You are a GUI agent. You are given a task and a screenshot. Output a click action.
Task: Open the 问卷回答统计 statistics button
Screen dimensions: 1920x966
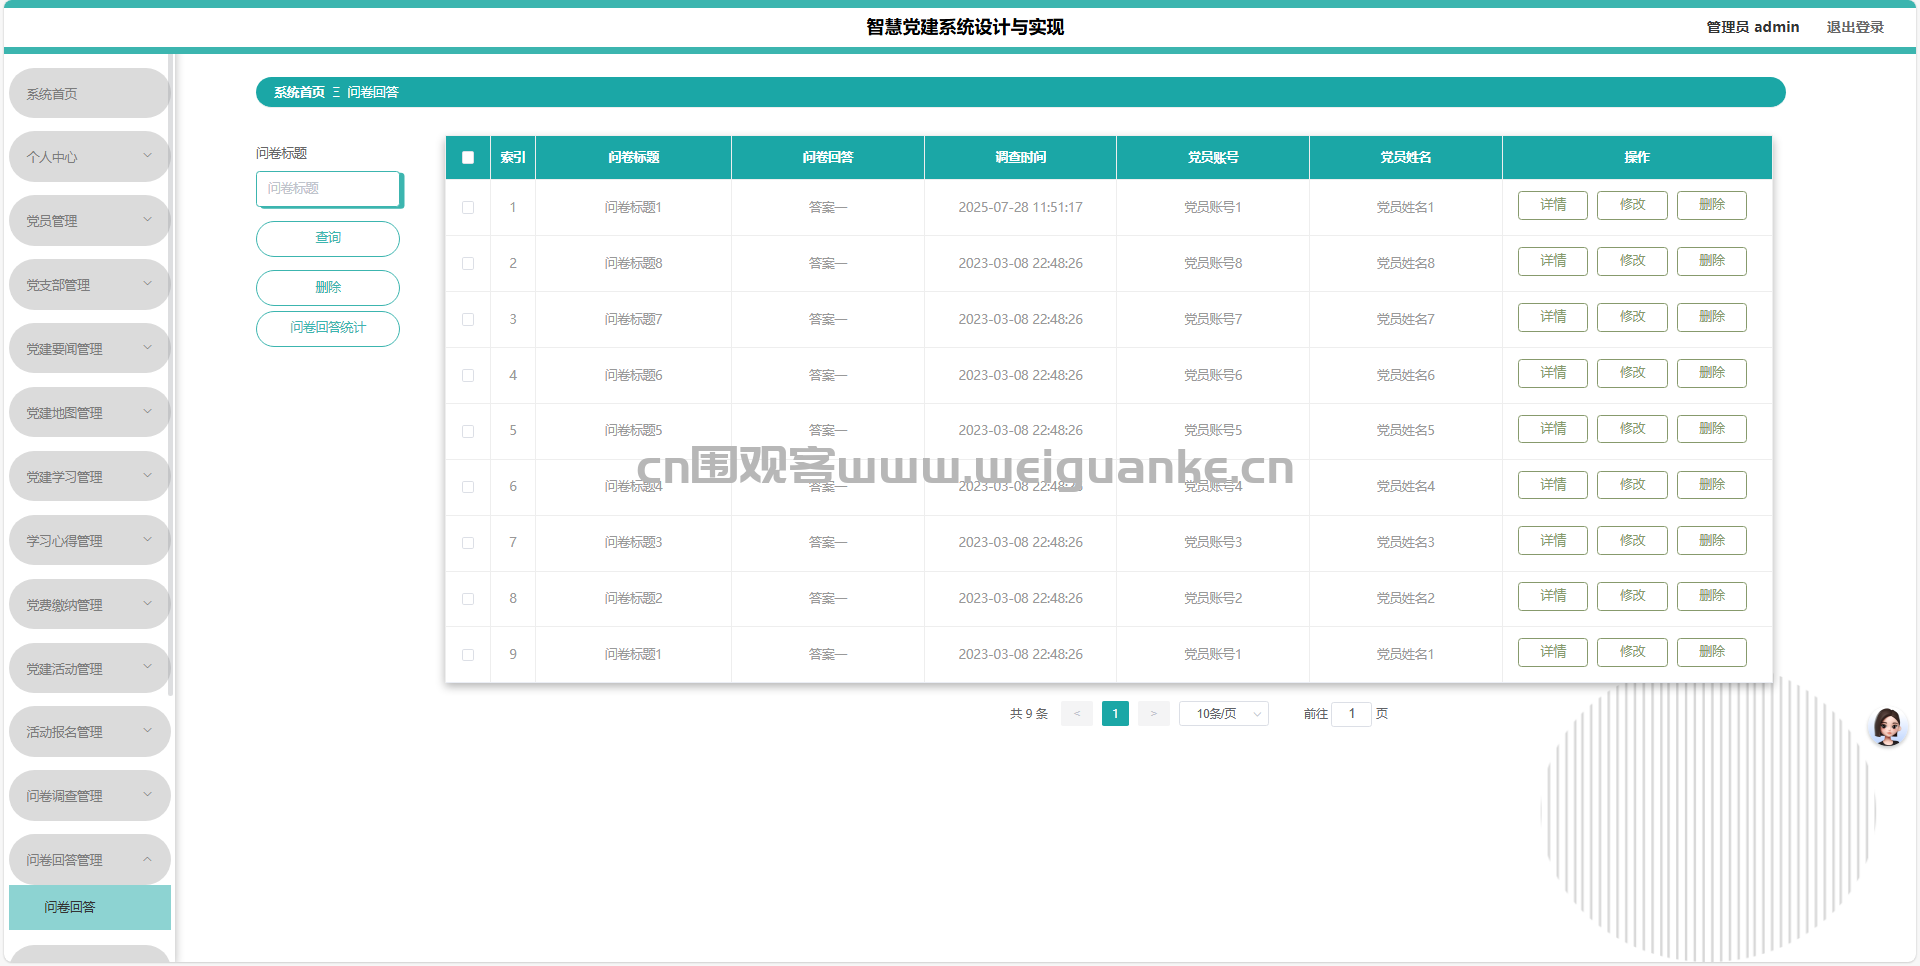pyautogui.click(x=328, y=328)
